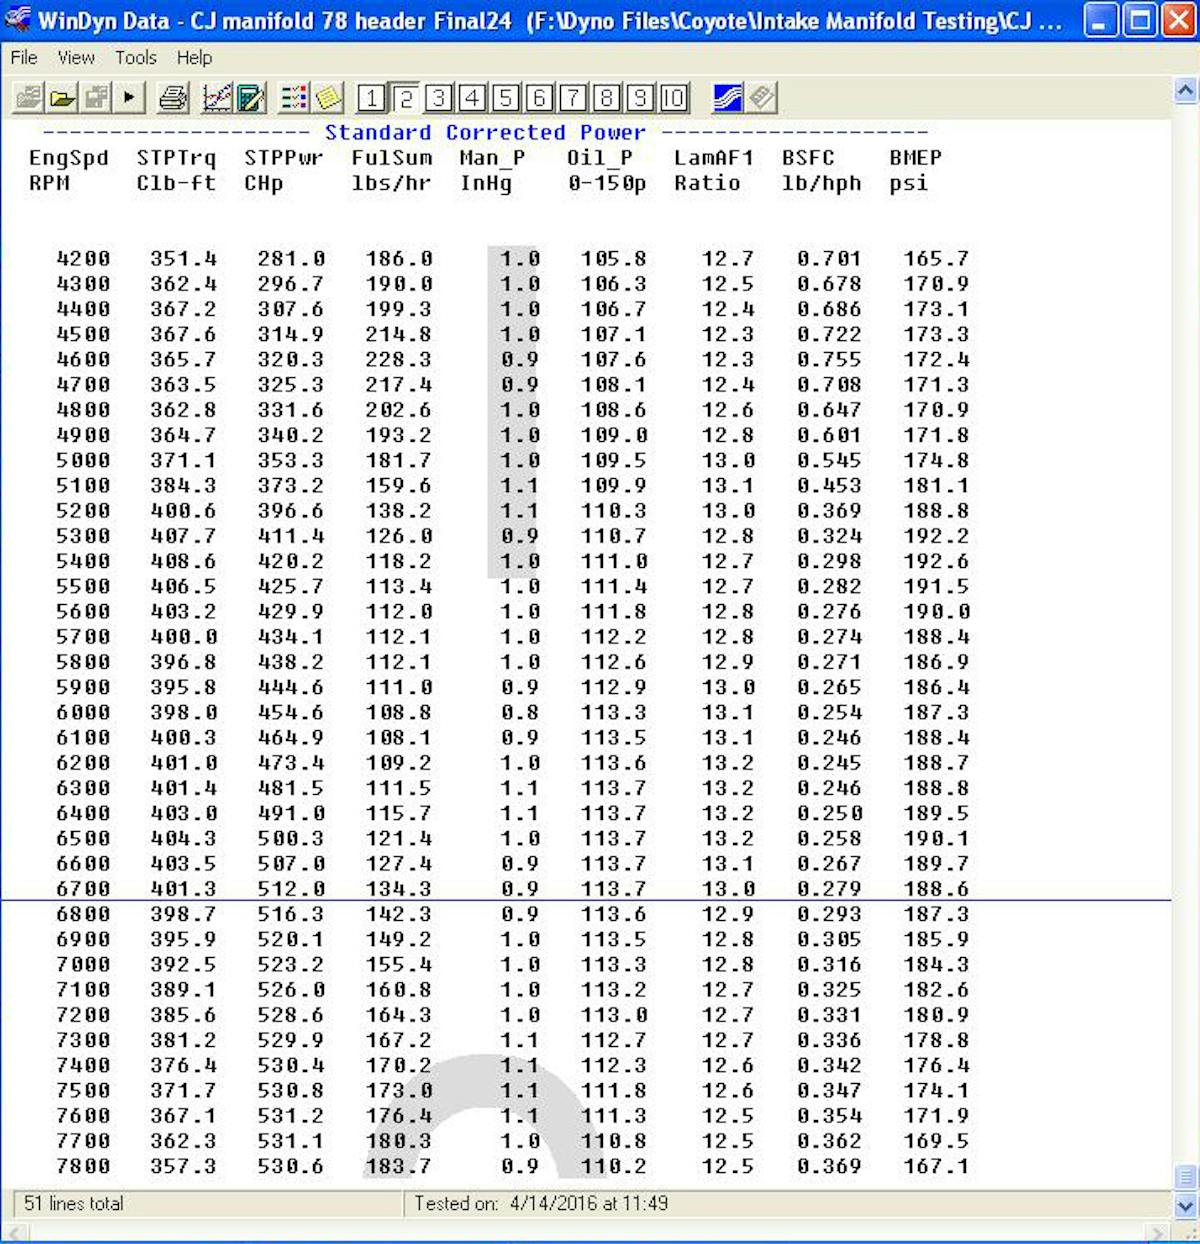Viewport: 1200px width, 1244px height.
Task: Open the colored checklist icon
Action: point(294,97)
